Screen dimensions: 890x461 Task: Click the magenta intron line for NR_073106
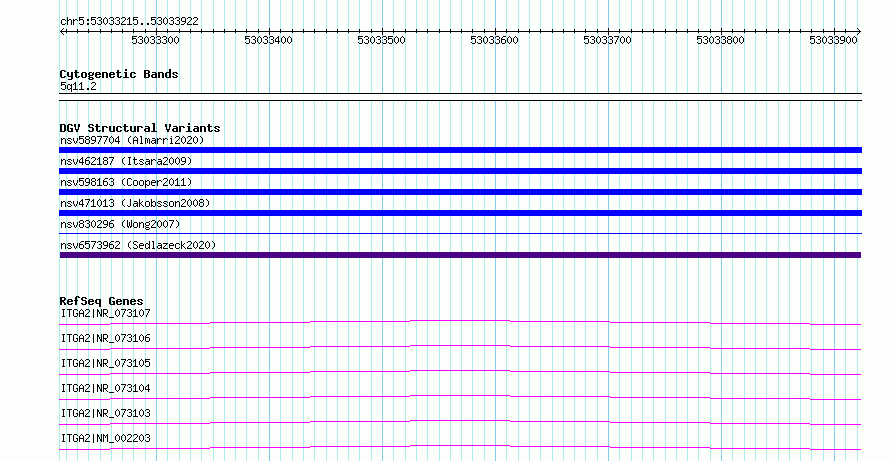coord(460,347)
